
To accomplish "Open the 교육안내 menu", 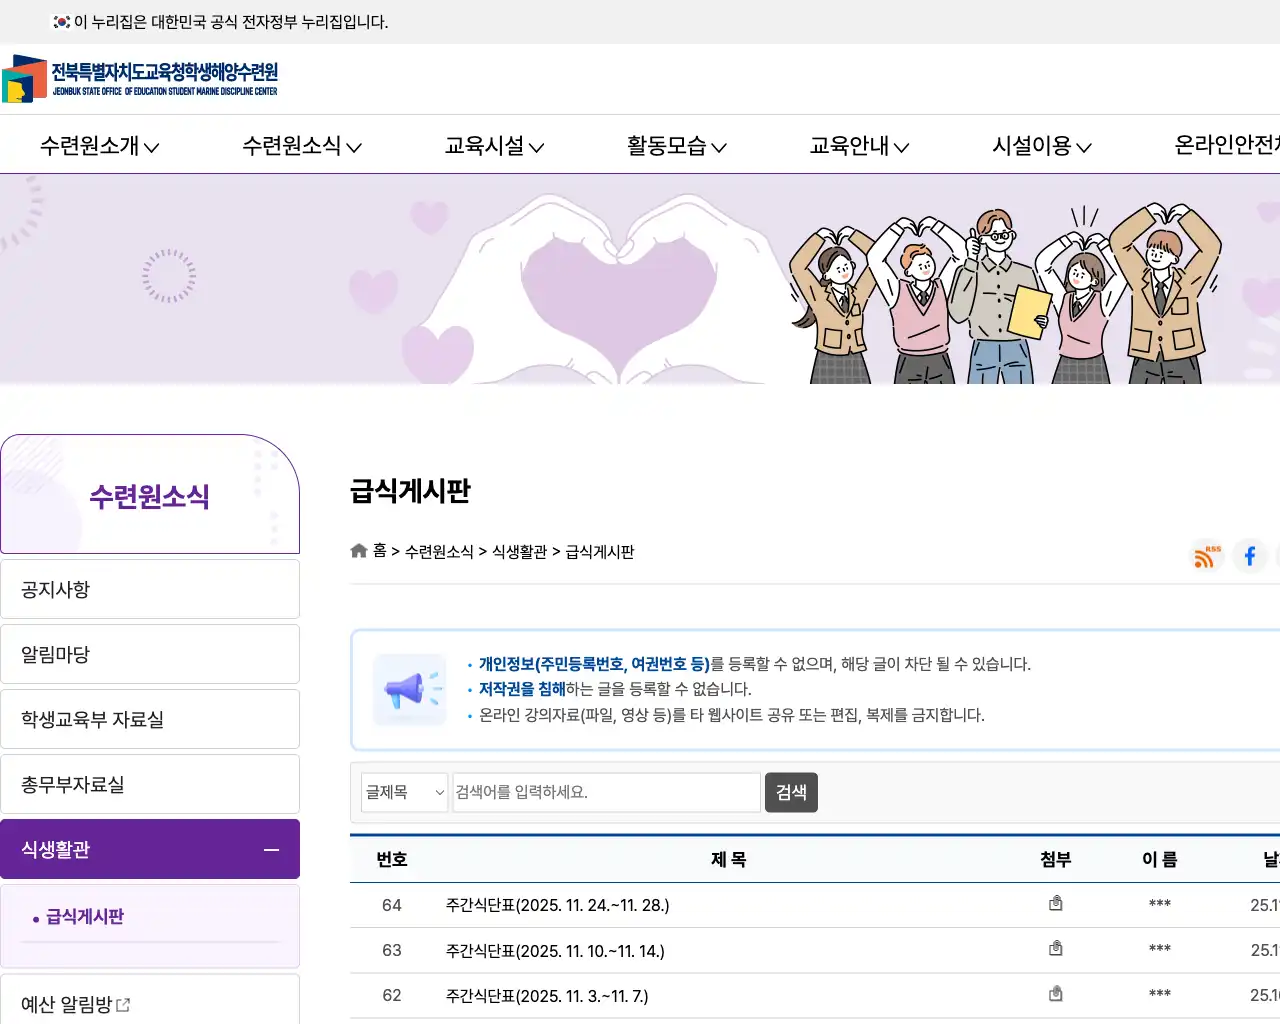I will coord(859,146).
